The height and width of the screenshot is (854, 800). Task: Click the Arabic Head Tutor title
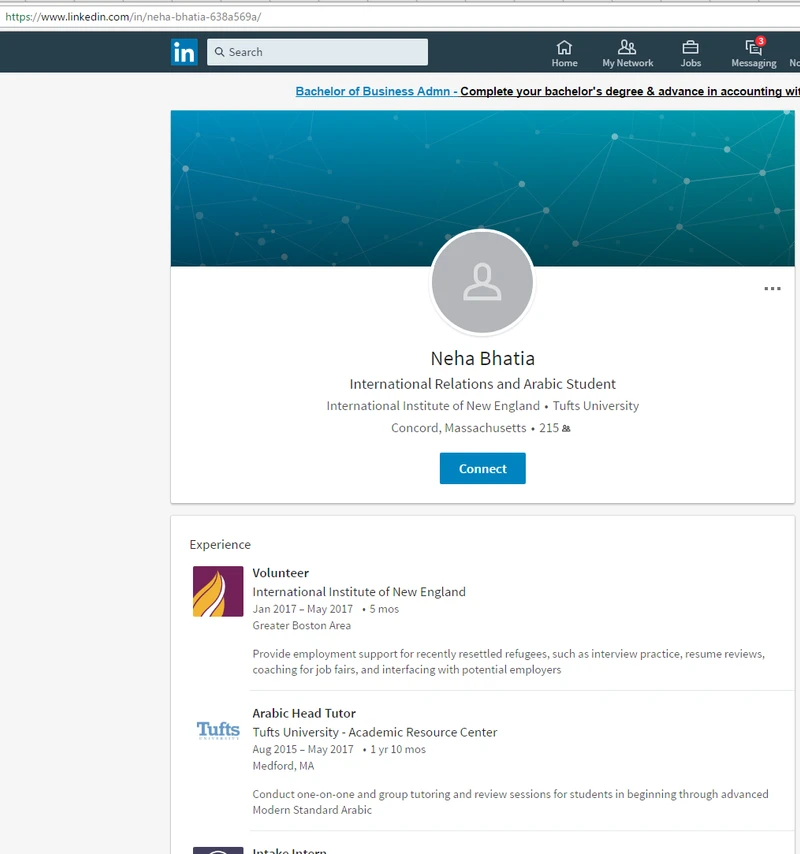coord(304,713)
